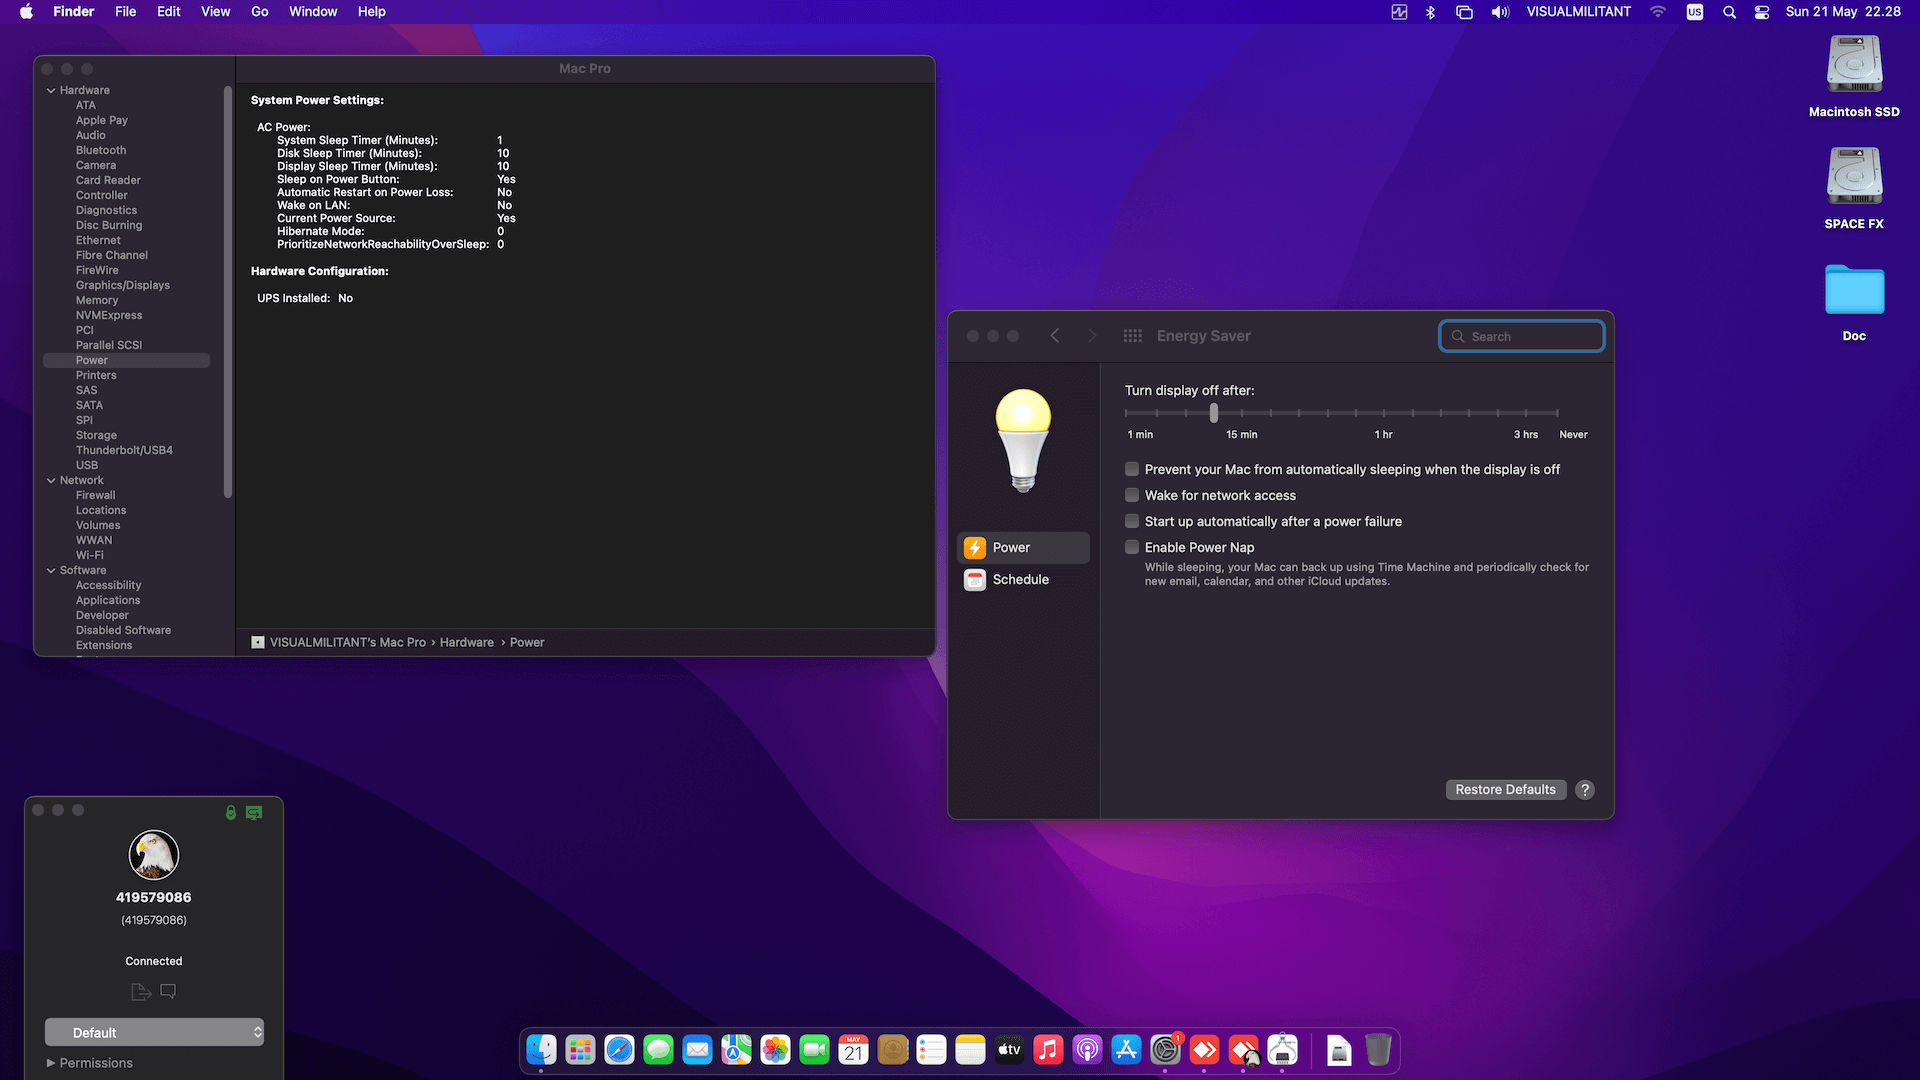Image resolution: width=1920 pixels, height=1080 pixels.
Task: Open the Schedule pane in Energy Saver
Action: pyautogui.click(x=1023, y=580)
